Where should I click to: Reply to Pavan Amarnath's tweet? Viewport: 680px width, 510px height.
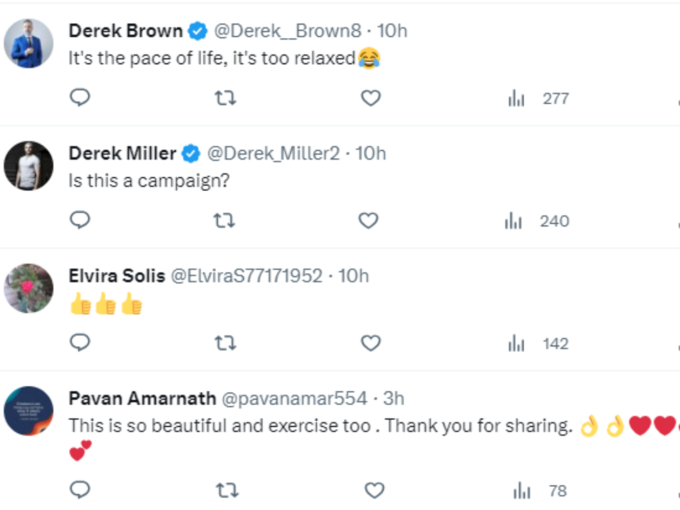coord(80,490)
